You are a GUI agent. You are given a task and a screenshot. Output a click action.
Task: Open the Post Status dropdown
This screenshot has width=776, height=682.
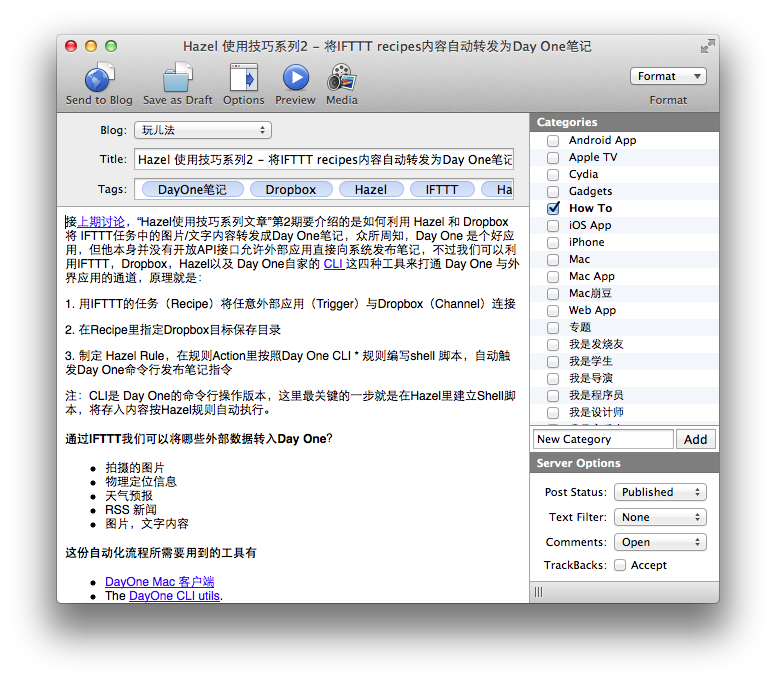click(660, 492)
